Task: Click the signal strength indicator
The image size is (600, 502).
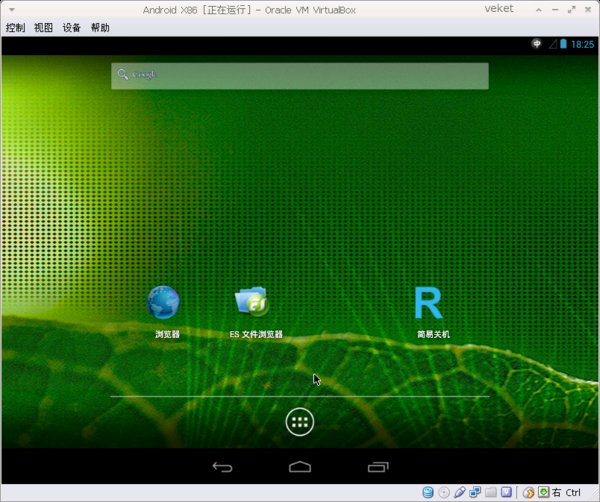Action: click(x=553, y=44)
